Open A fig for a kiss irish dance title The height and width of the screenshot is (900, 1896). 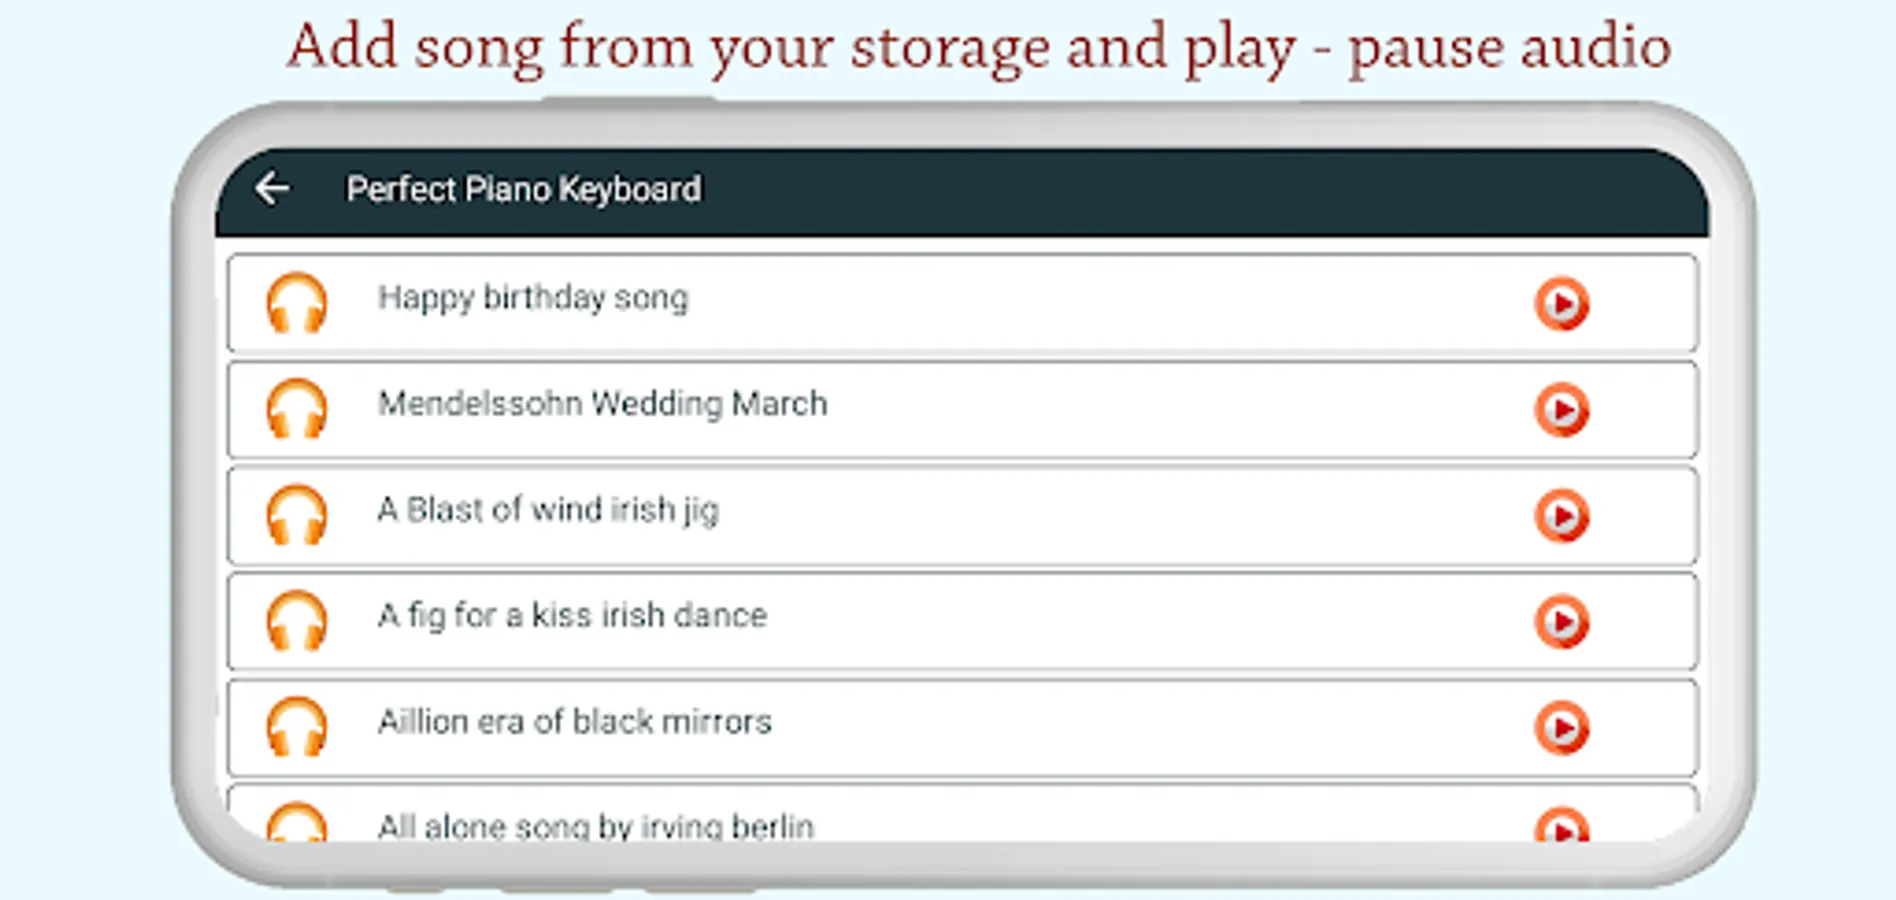coord(572,616)
